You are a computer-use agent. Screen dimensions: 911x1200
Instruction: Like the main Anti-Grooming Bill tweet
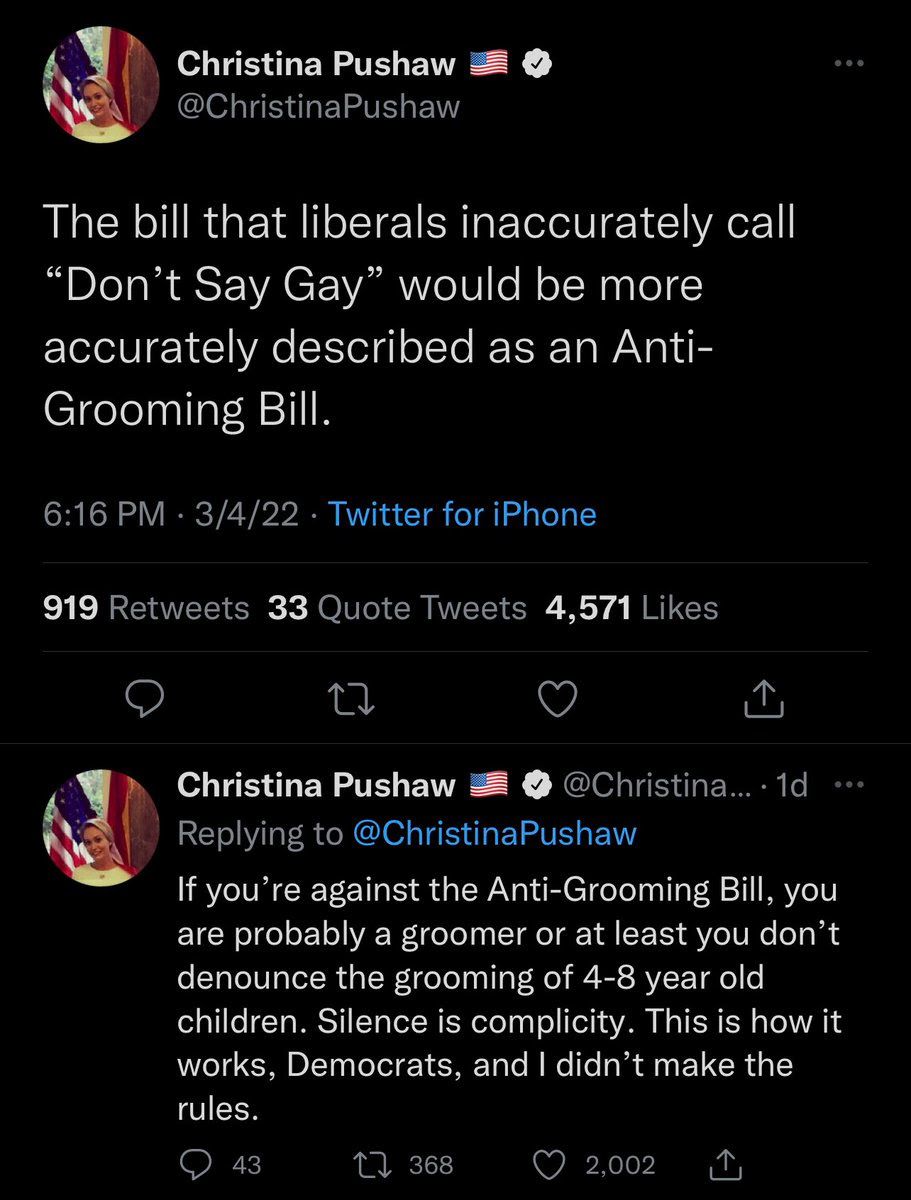[x=557, y=698]
